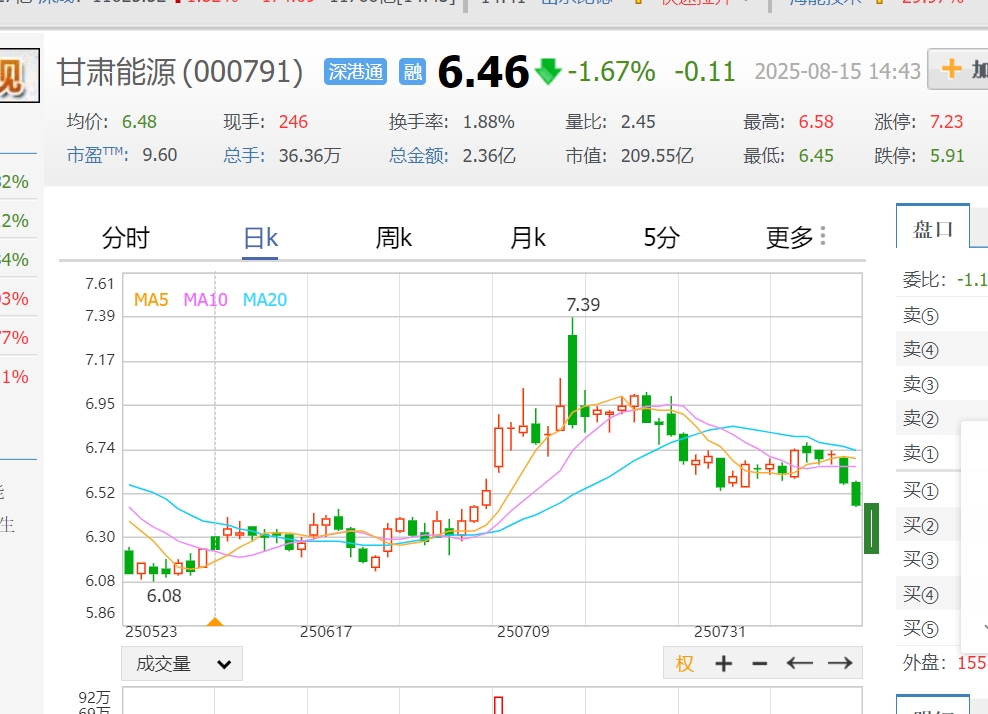Click the MA10 legend label
This screenshot has width=988, height=714.
coord(205,300)
